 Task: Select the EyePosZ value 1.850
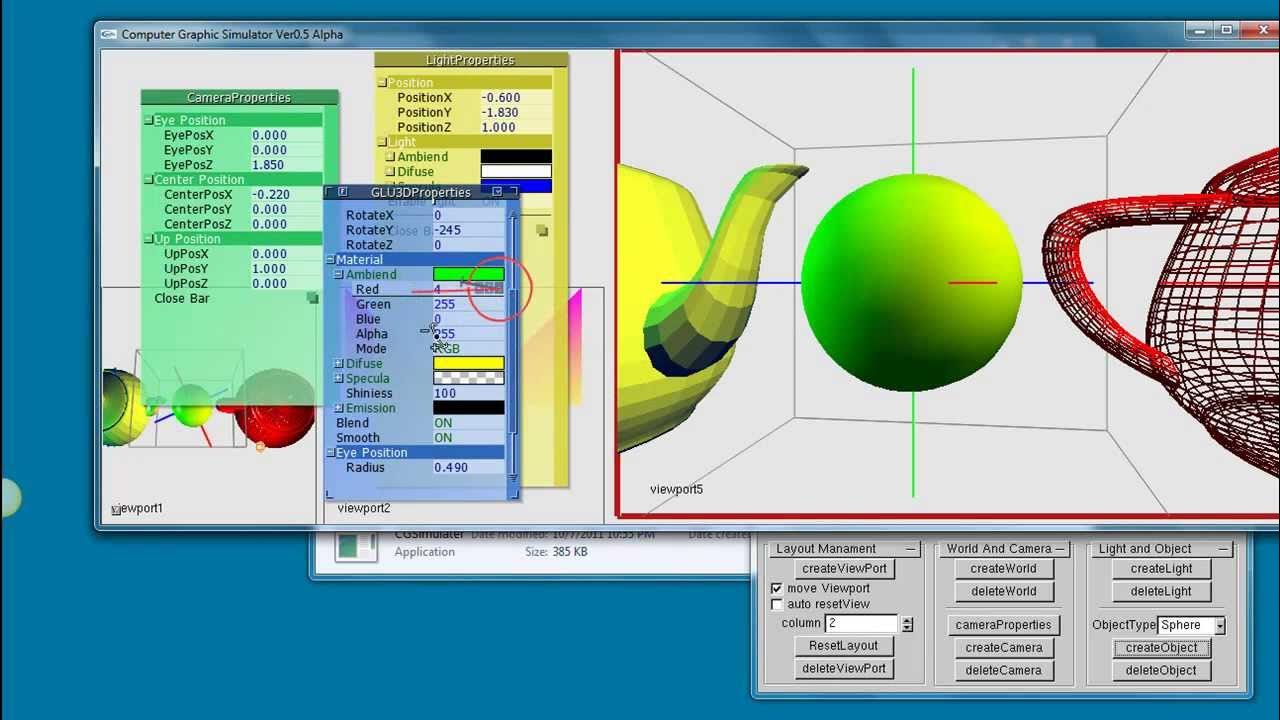point(286,165)
